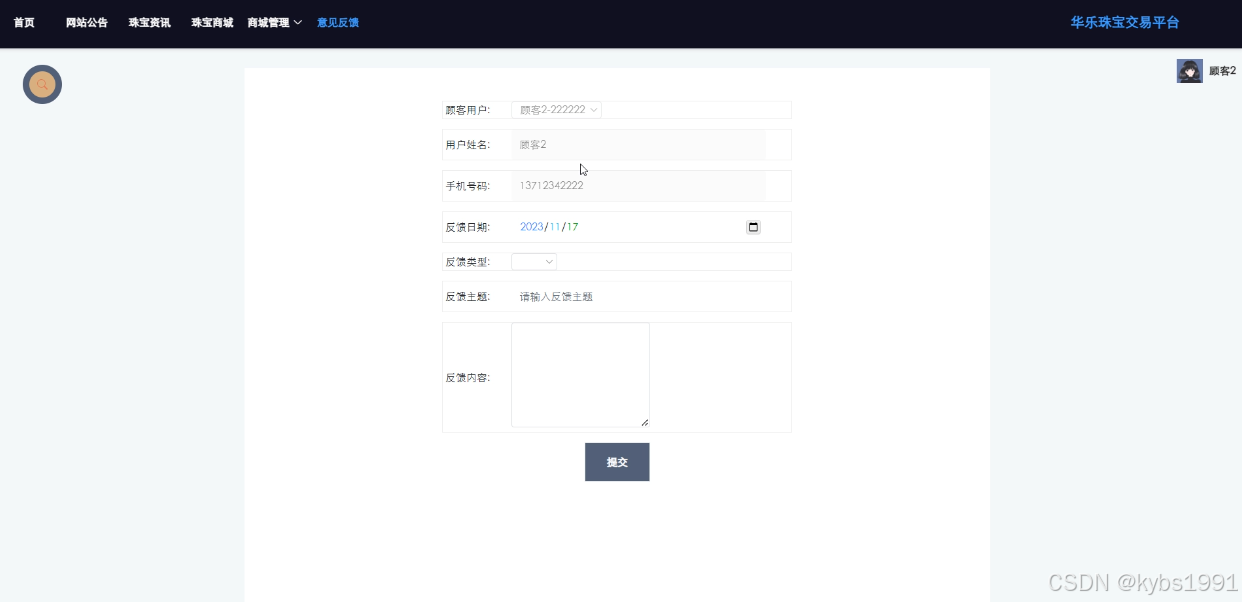Click the 提交 submit button
This screenshot has height=602, width=1242.
pyautogui.click(x=617, y=462)
